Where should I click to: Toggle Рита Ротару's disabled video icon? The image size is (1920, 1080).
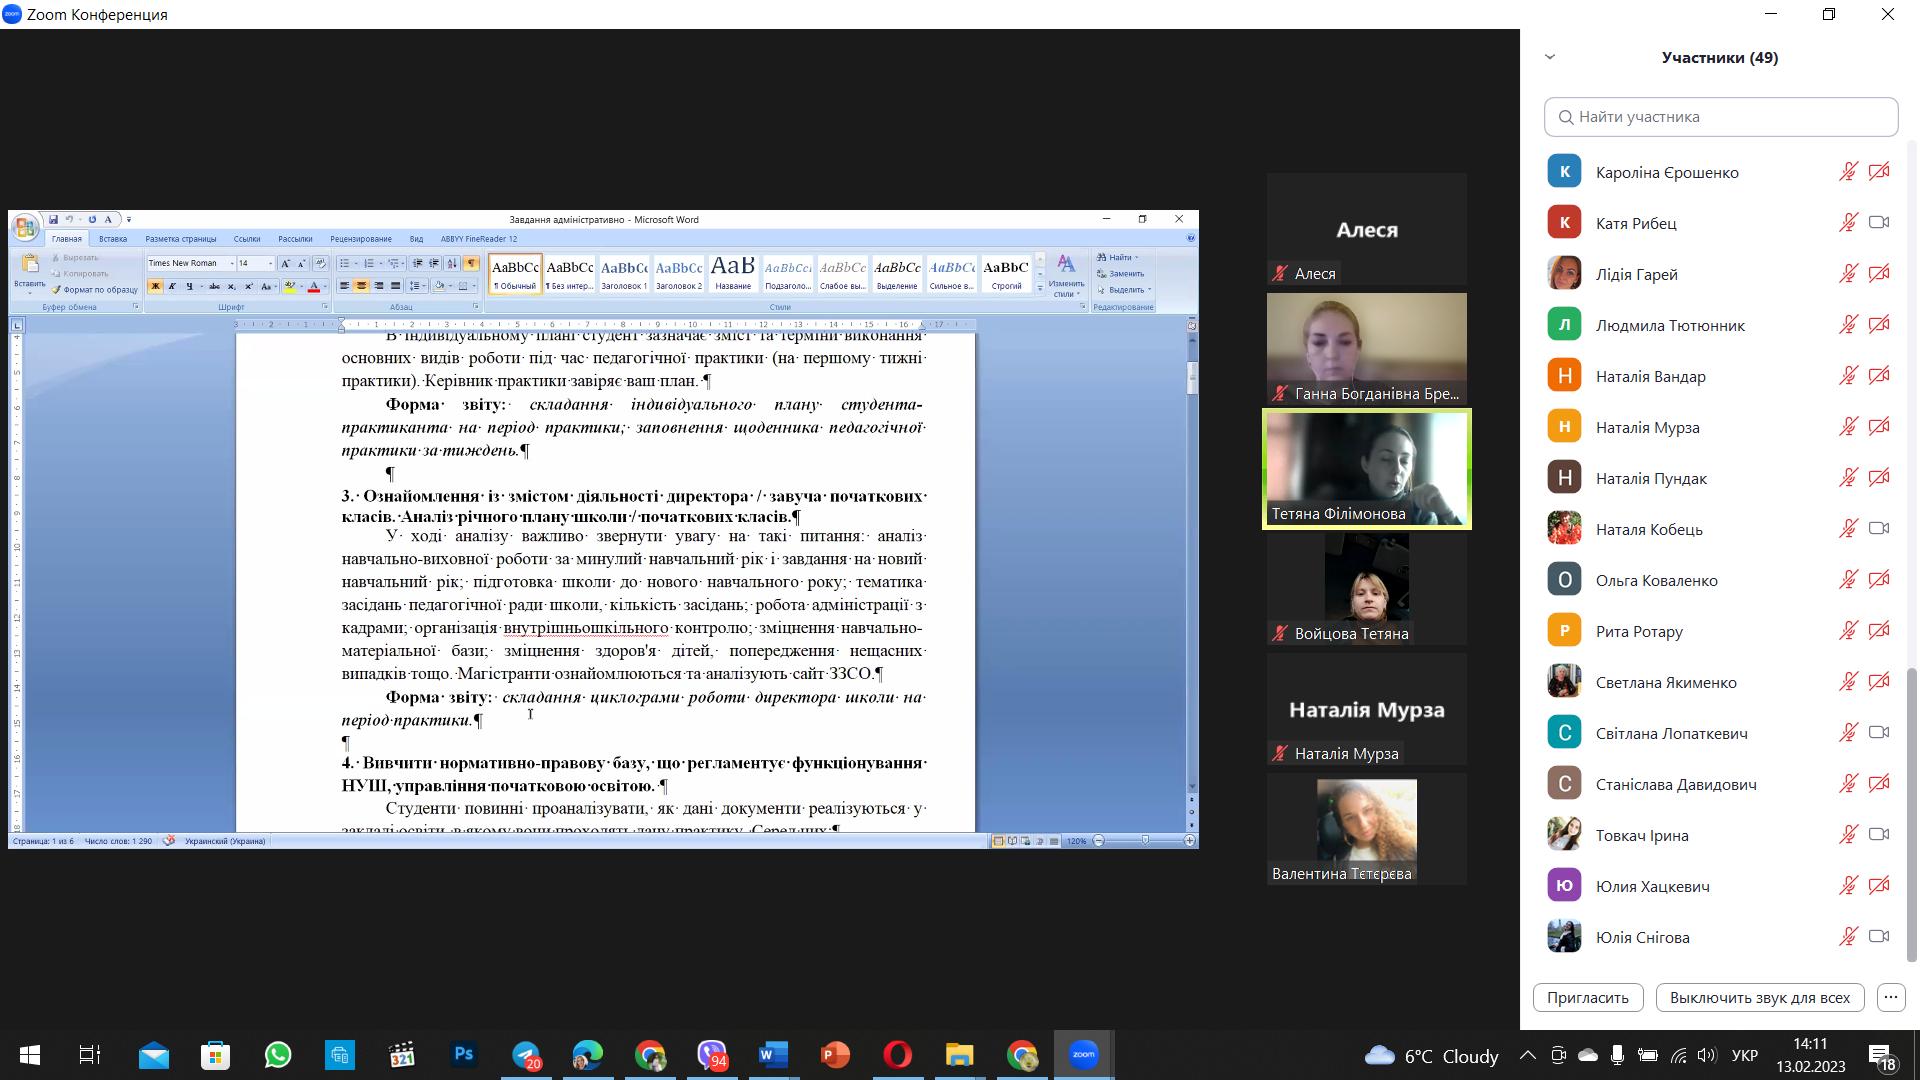point(1879,631)
